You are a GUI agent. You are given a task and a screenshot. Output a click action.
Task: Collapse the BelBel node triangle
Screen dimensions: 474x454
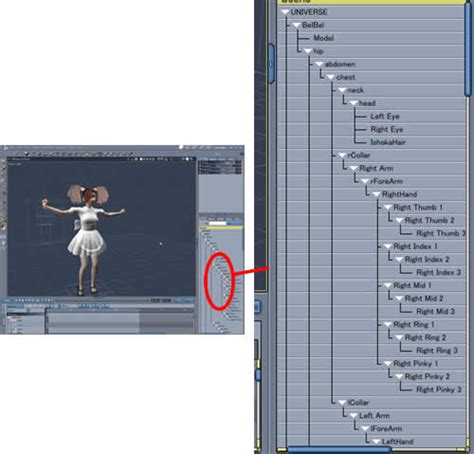click(x=296, y=25)
